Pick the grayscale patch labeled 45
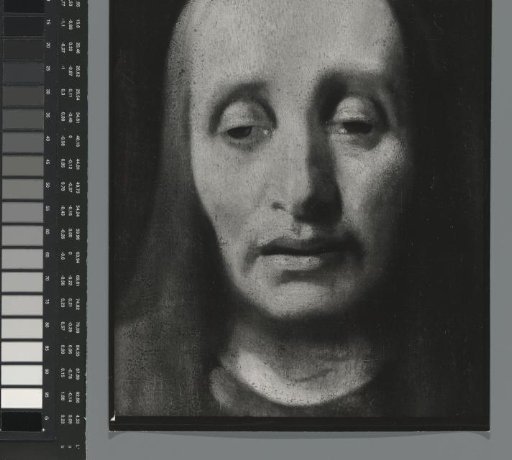This screenshot has height=460, width=512. 23,166
